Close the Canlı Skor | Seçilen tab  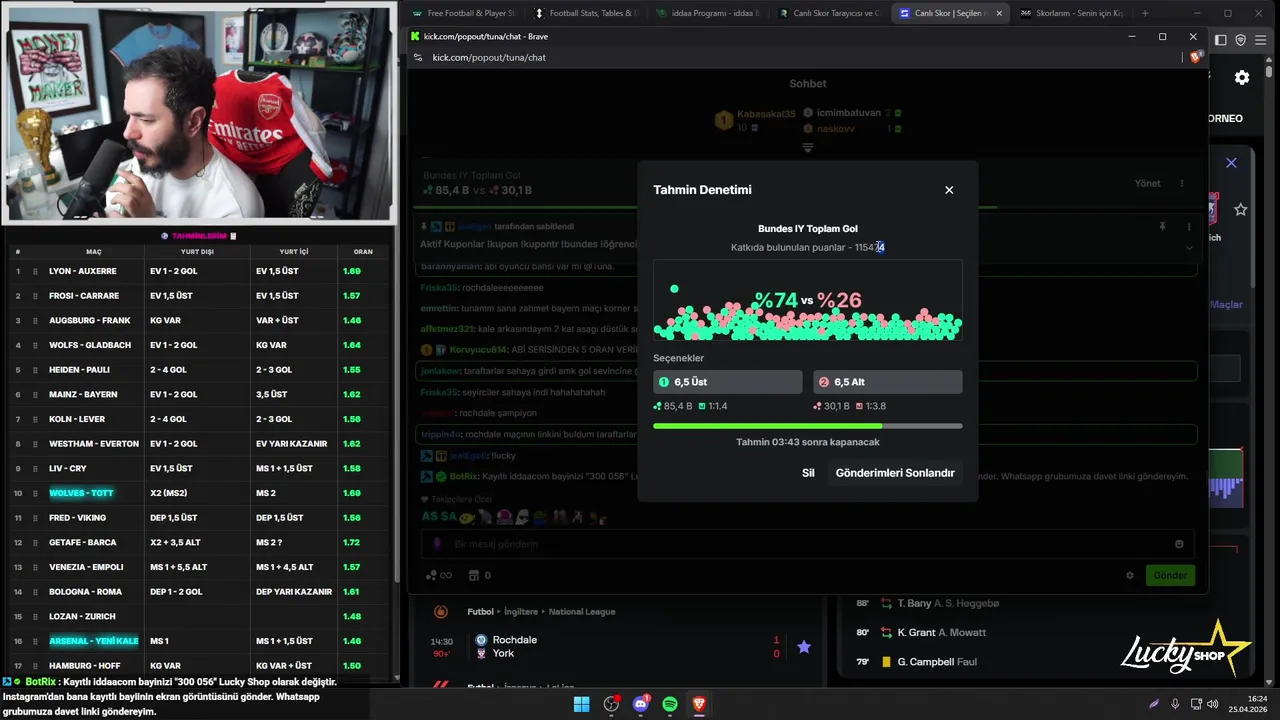(x=998, y=13)
